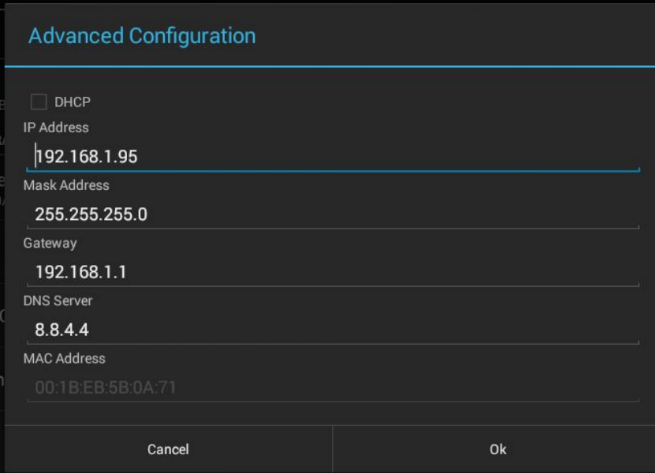Select the Gateway field showing 192.168.1.1
This screenshot has height=473, width=655.
pyautogui.click(x=330, y=272)
